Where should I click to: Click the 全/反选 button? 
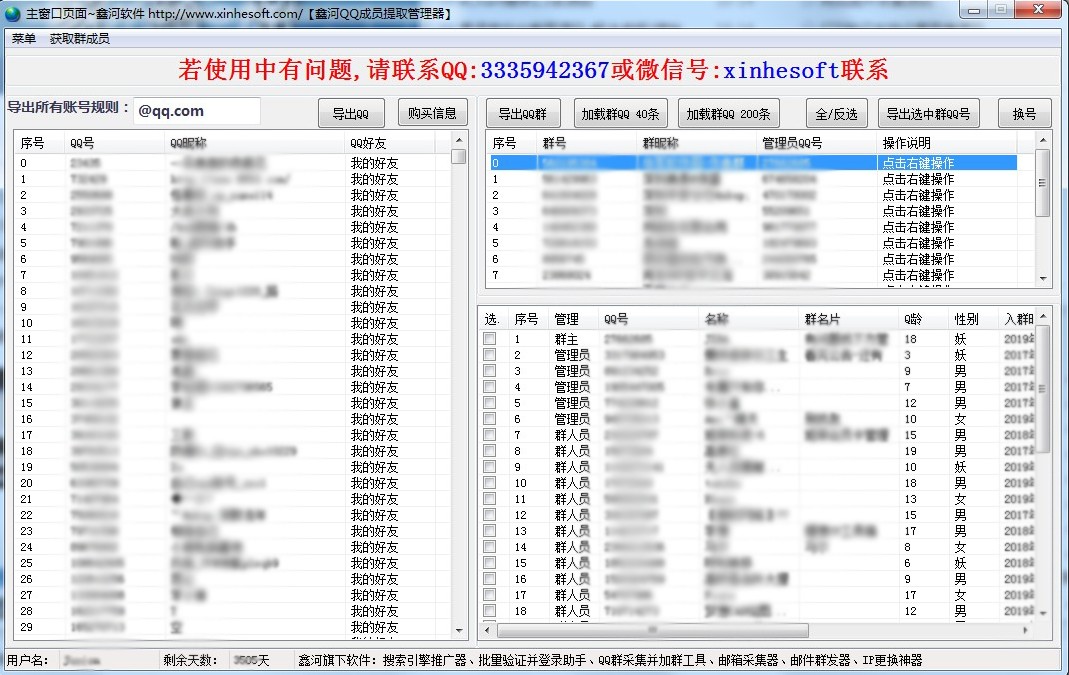pos(837,113)
